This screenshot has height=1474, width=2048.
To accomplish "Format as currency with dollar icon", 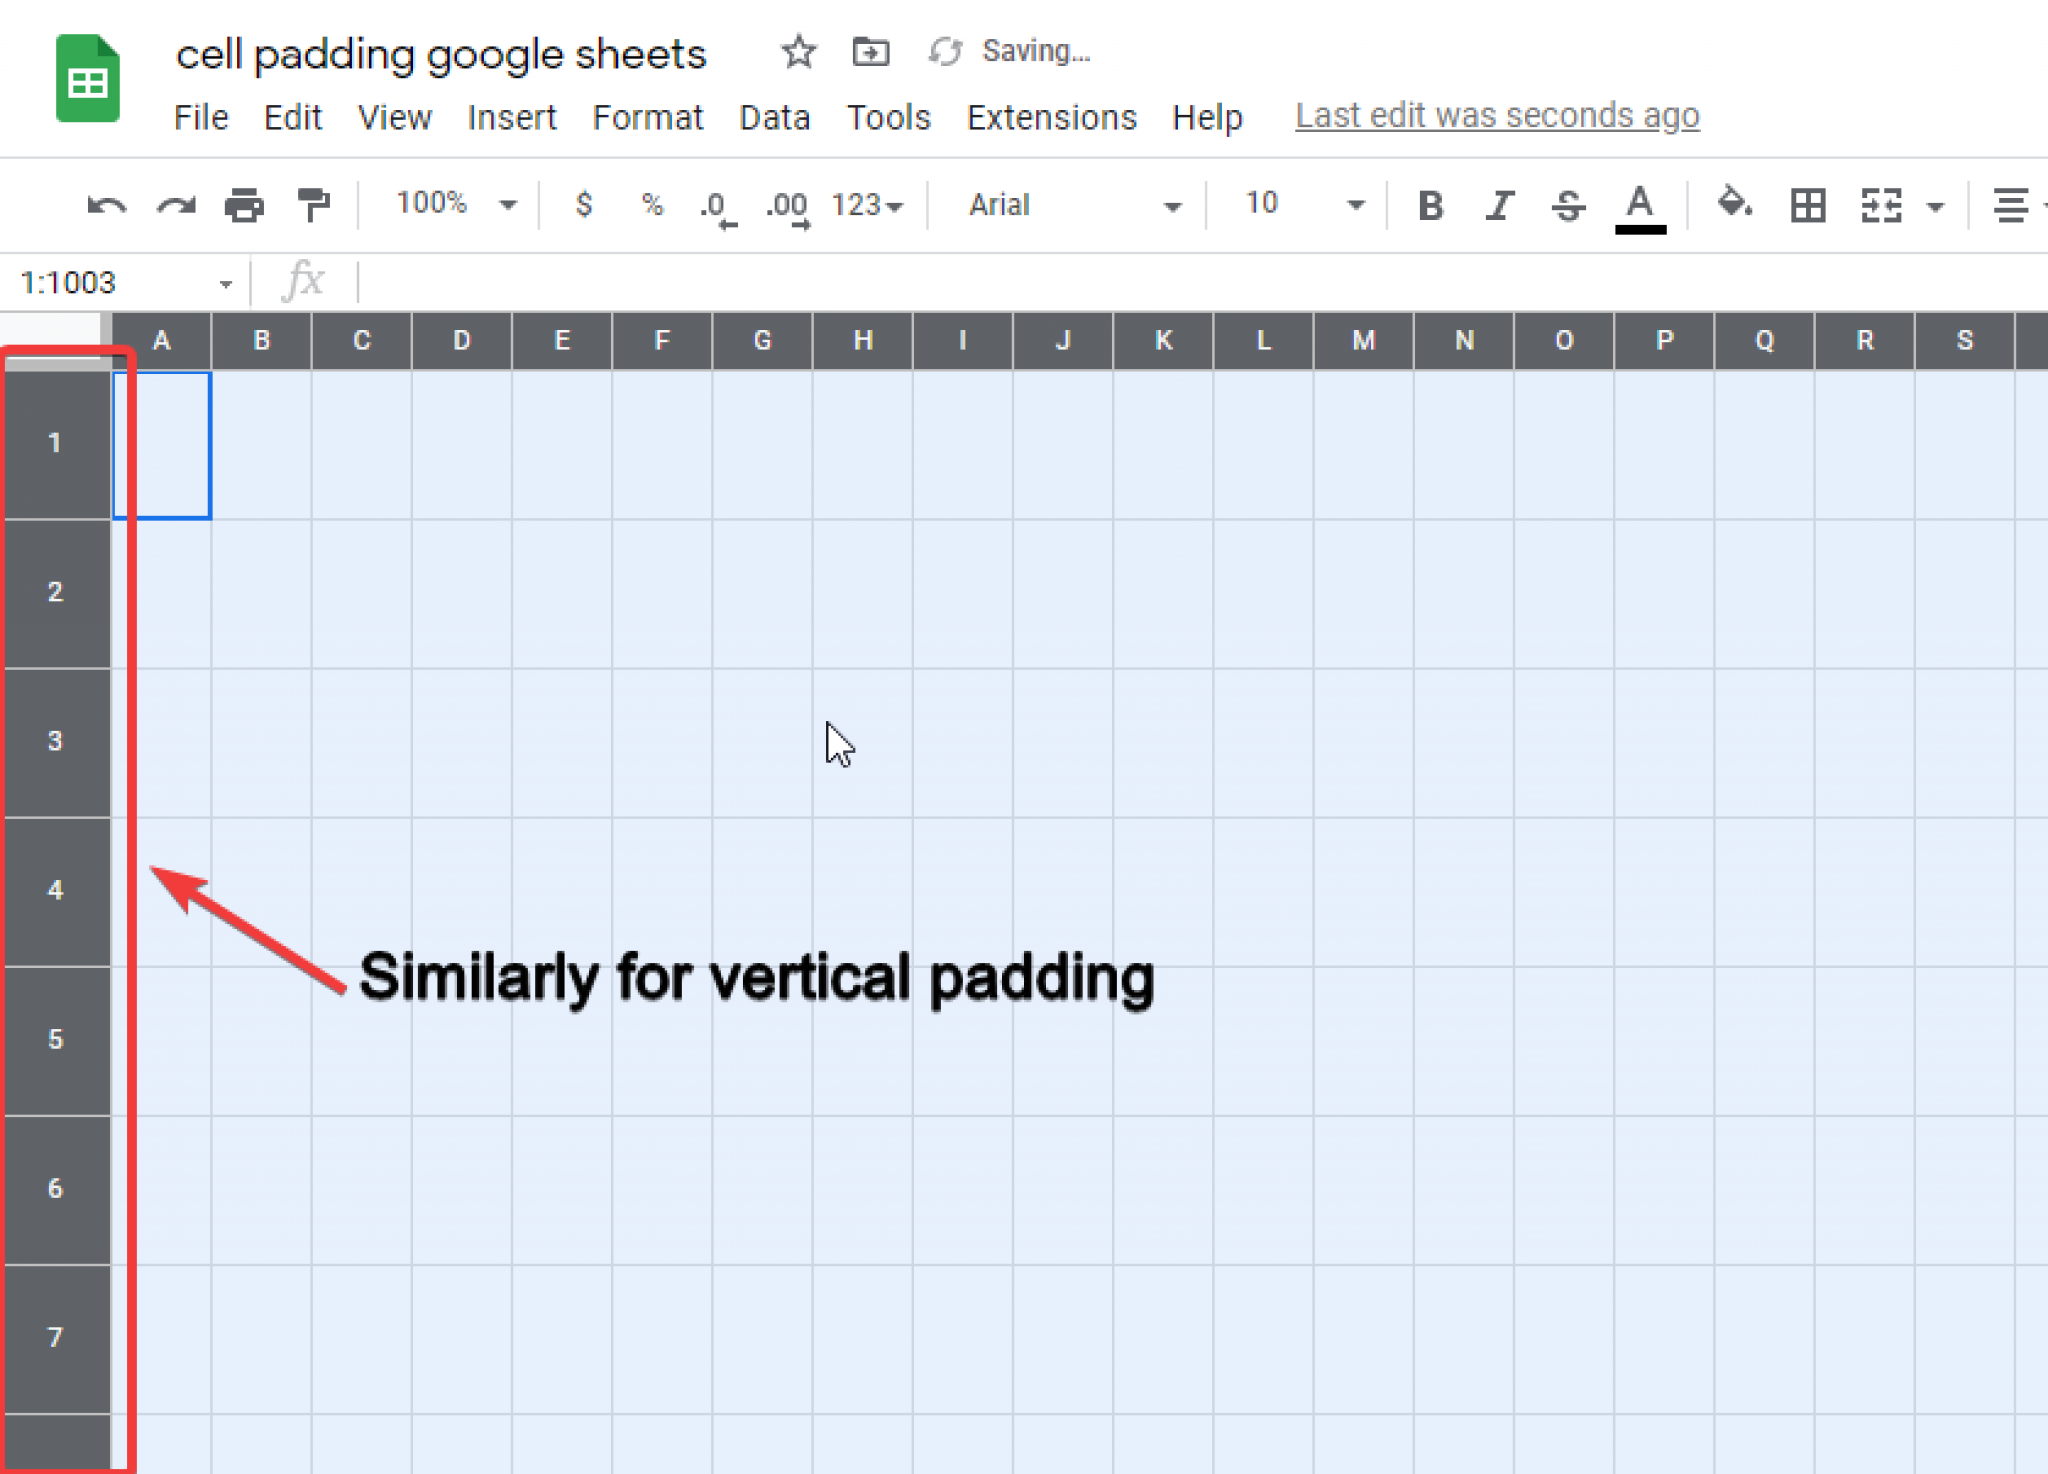I will 584,205.
